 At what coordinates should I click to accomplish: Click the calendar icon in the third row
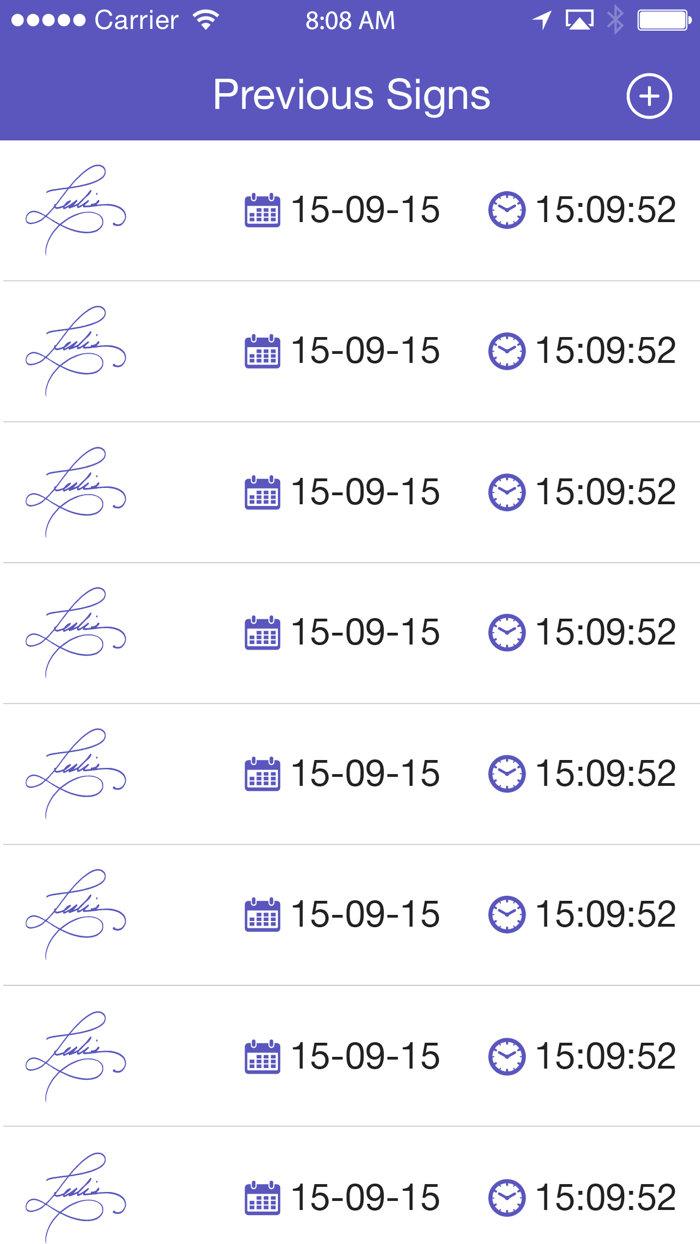261,492
